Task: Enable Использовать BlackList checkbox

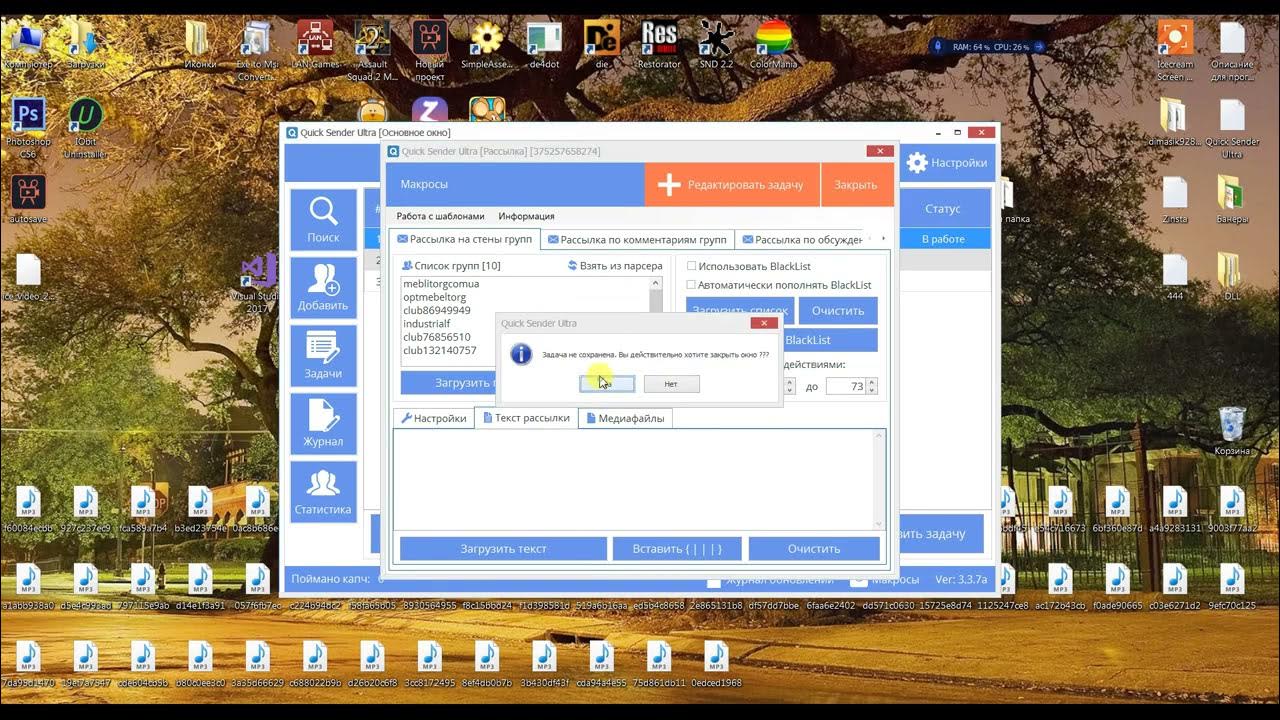Action: click(691, 266)
